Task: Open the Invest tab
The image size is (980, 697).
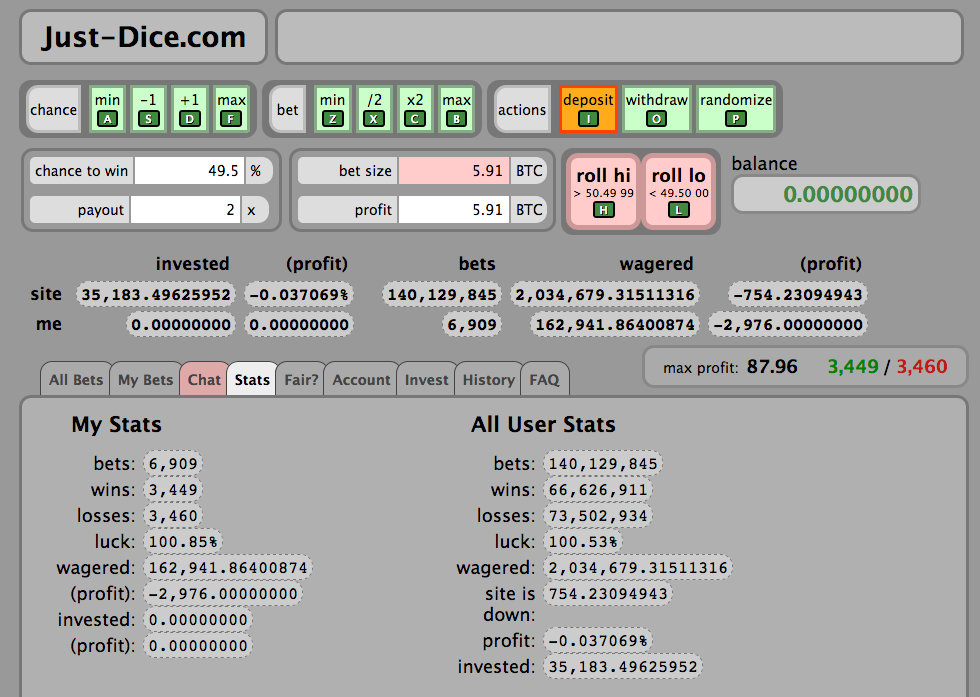Action: coord(426,379)
